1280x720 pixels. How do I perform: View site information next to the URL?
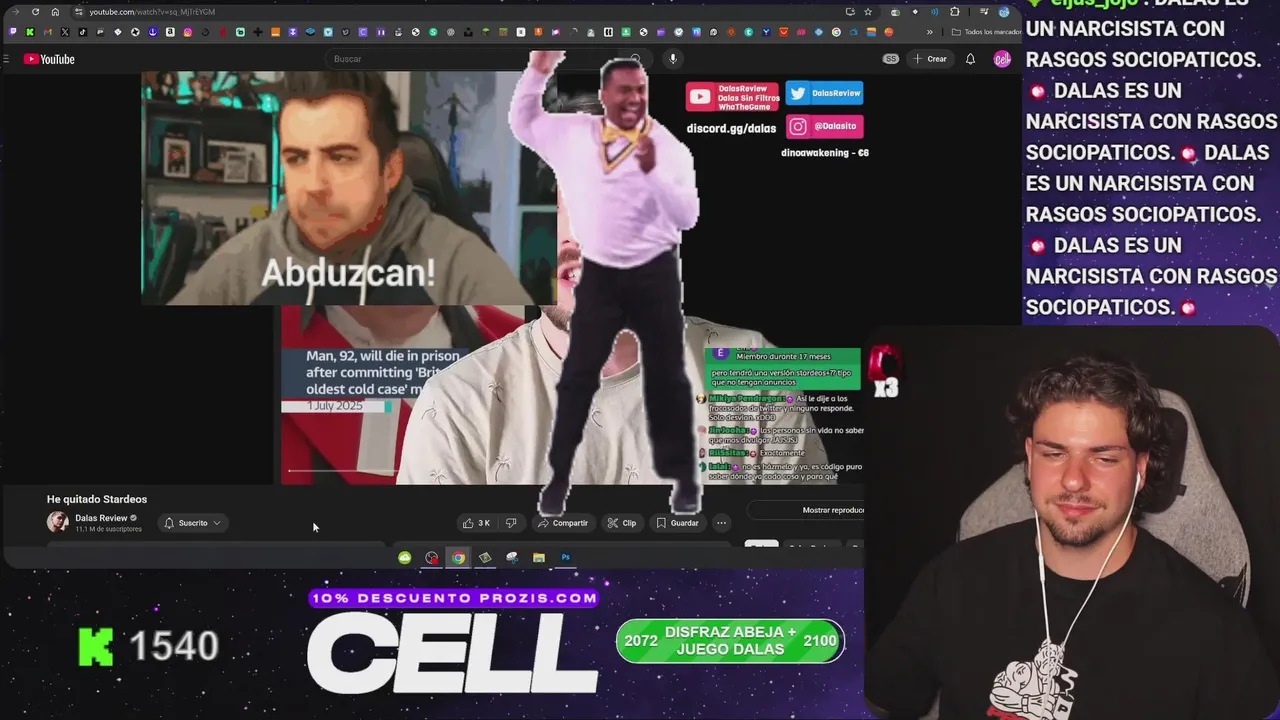(x=78, y=12)
